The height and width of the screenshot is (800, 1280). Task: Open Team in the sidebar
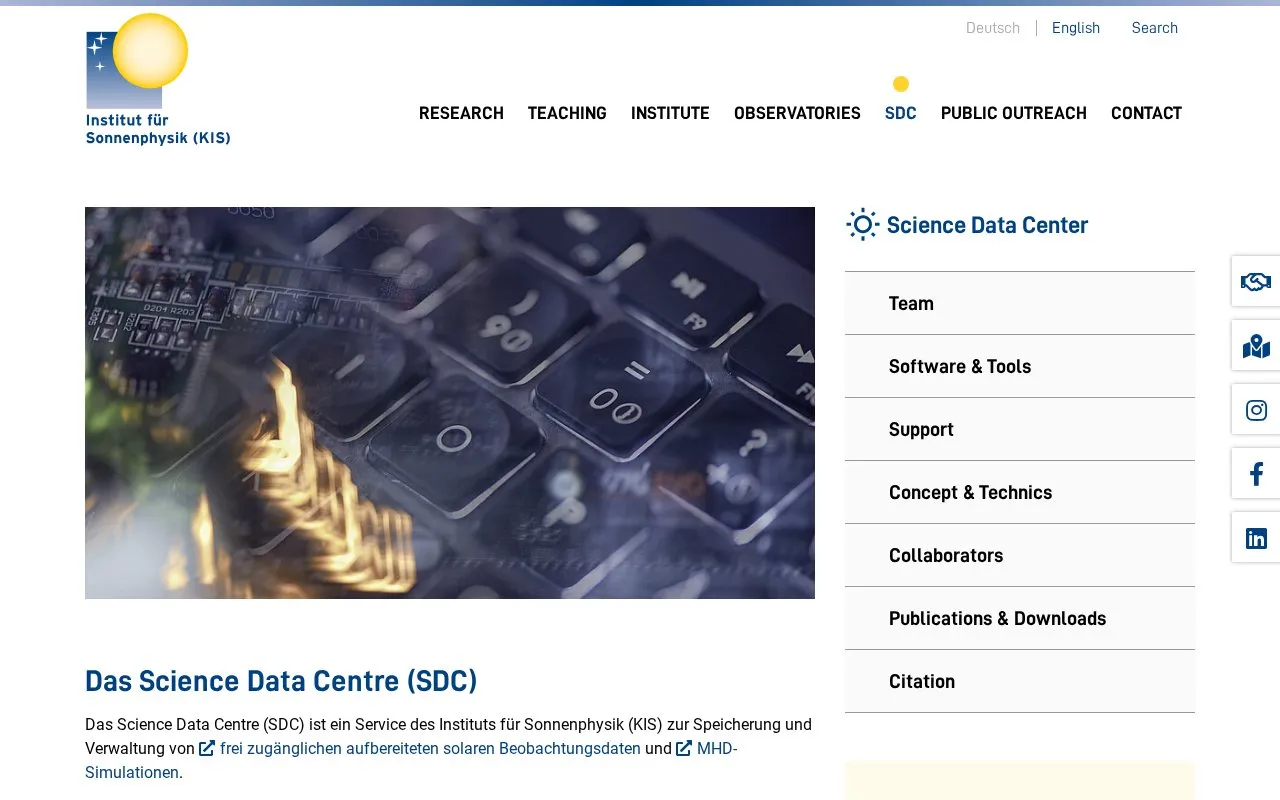[1020, 303]
